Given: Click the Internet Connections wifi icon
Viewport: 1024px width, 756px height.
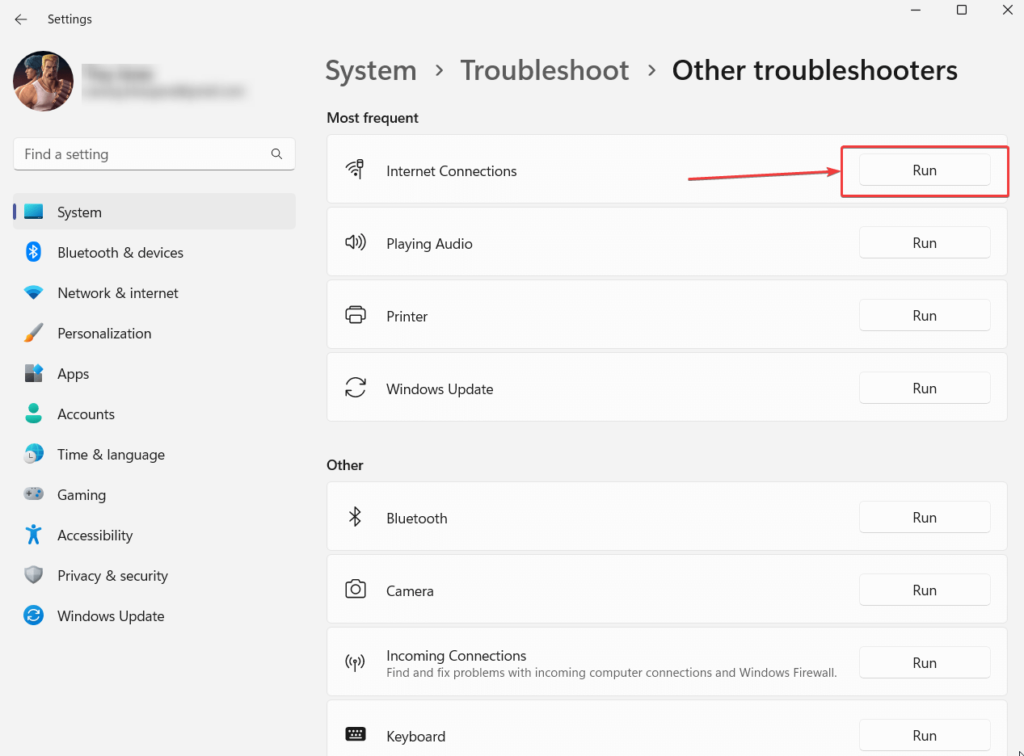Looking at the screenshot, I should [x=355, y=169].
